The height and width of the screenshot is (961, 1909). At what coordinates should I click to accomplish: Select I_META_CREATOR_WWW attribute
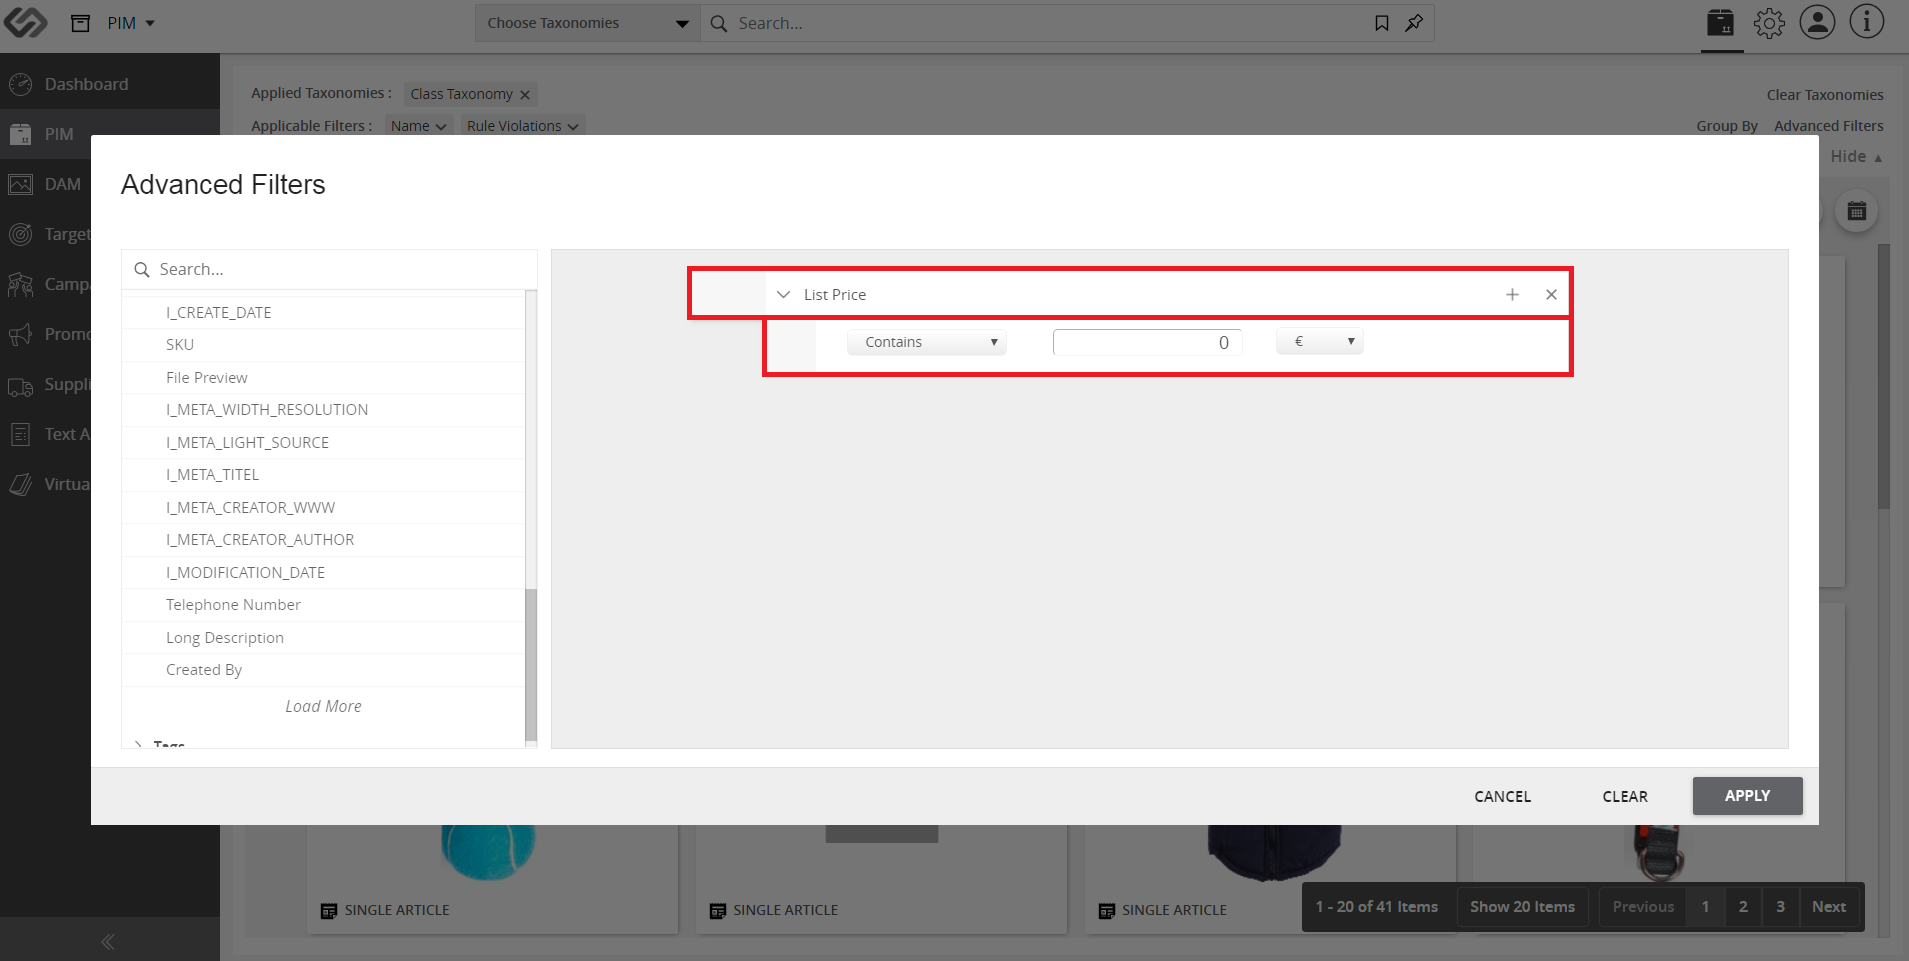(x=323, y=507)
